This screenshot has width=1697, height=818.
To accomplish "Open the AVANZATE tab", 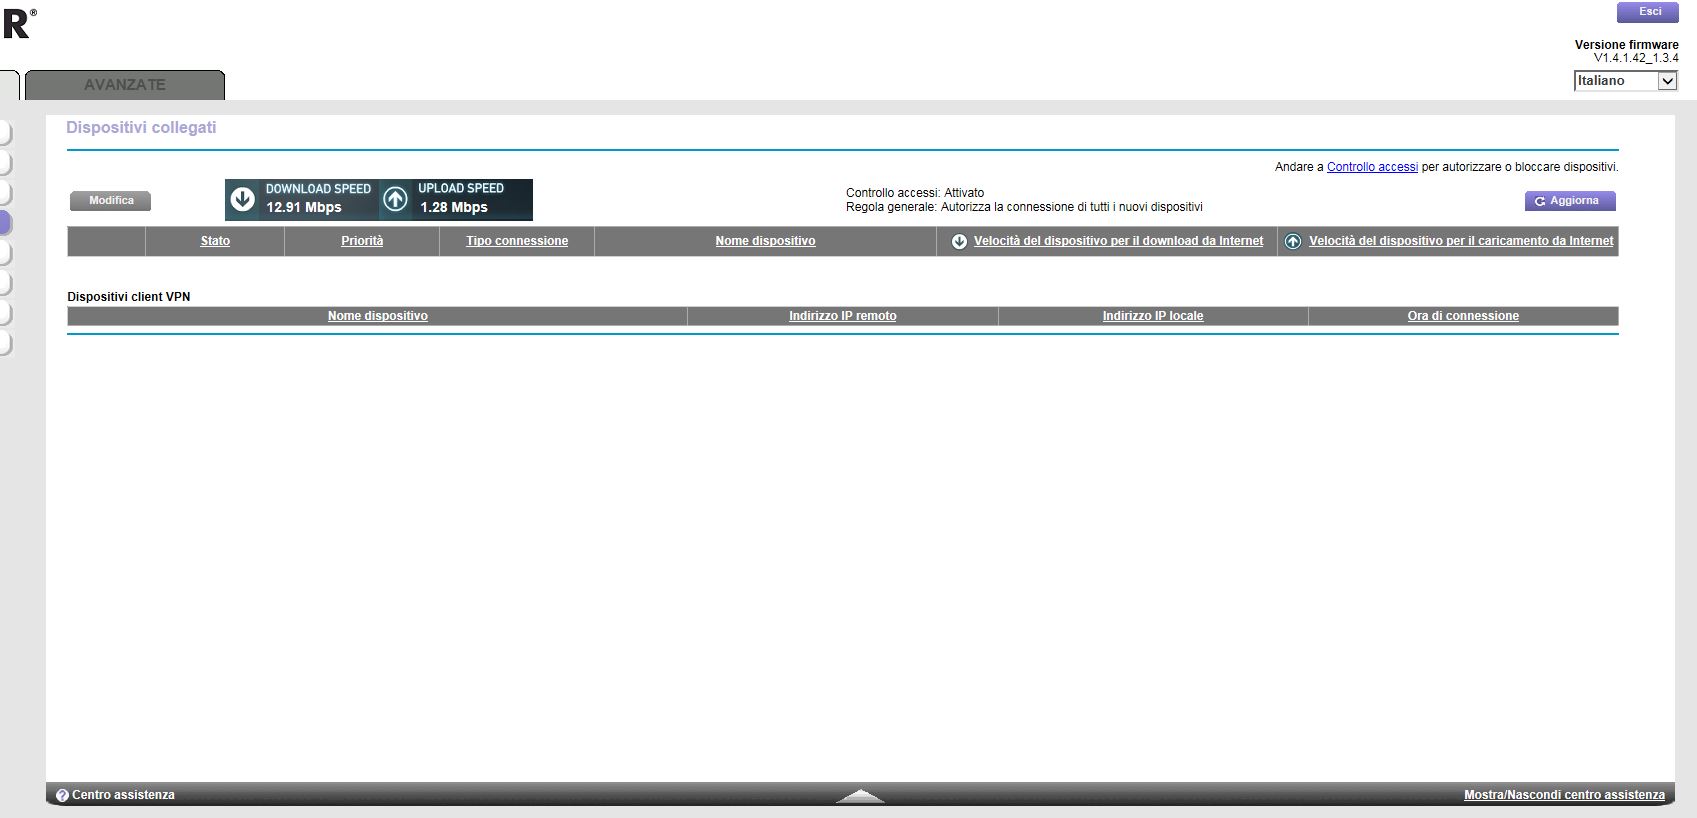I will click(125, 85).
